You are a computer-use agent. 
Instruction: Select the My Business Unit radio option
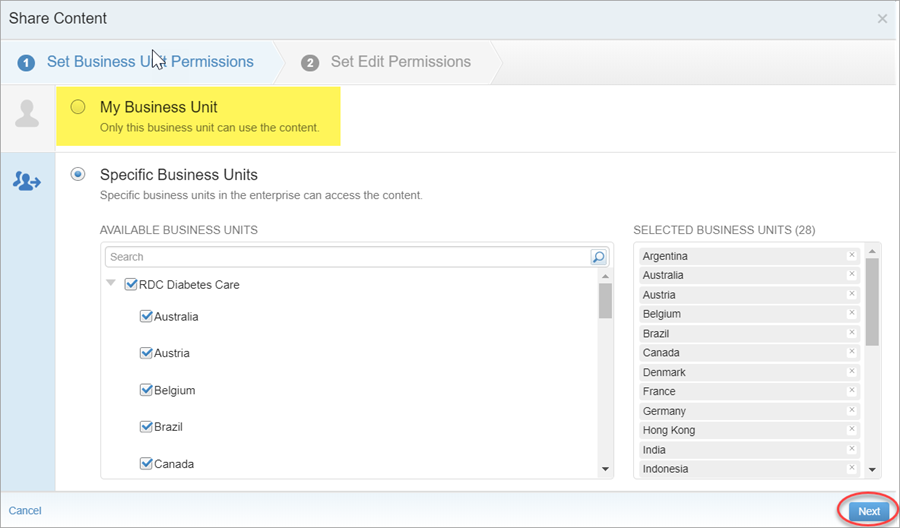coord(78,107)
